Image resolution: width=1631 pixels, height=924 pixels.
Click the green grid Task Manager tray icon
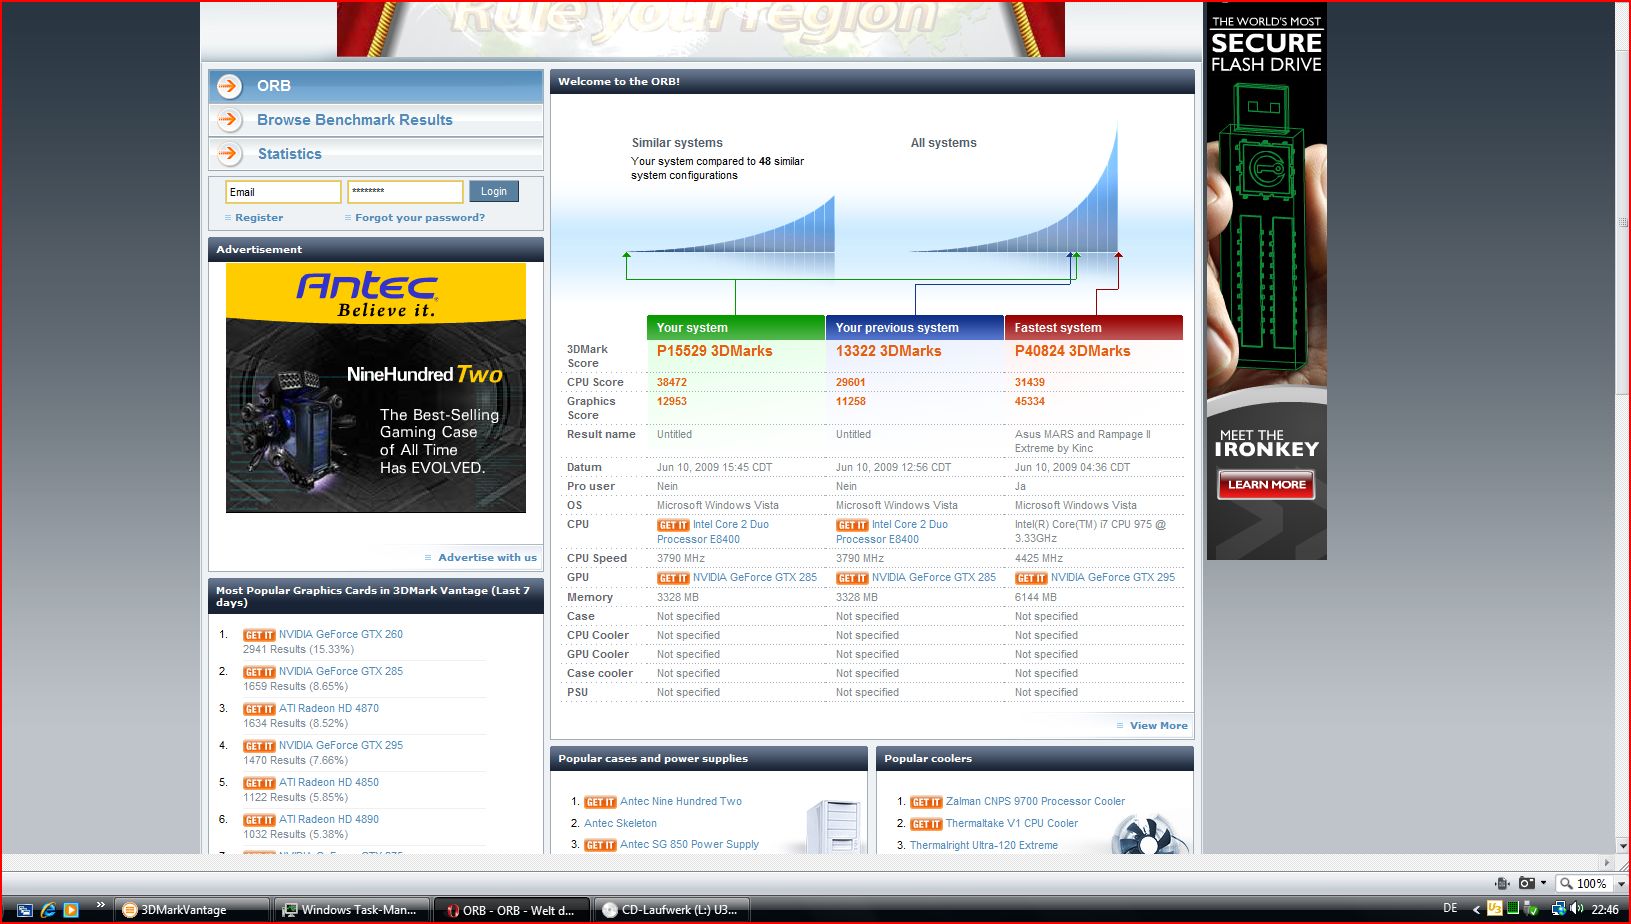(1513, 908)
